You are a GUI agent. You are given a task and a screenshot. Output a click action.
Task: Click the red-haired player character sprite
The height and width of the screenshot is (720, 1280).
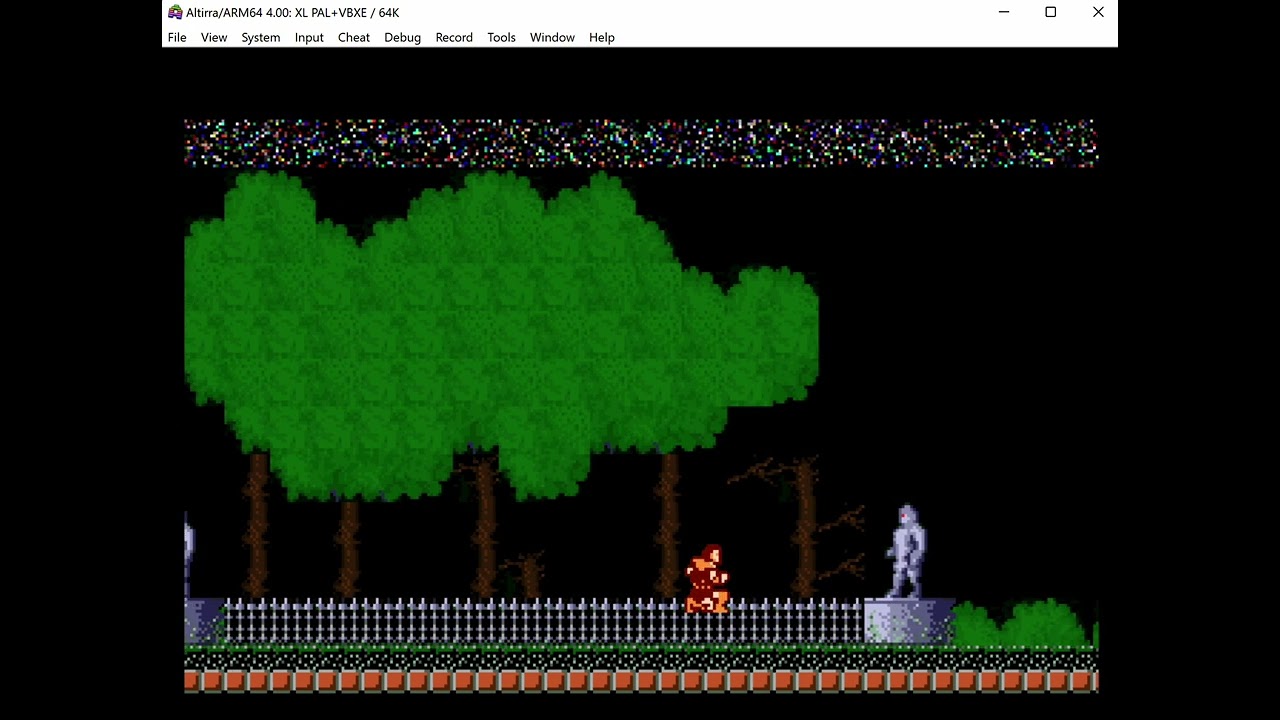tap(707, 579)
